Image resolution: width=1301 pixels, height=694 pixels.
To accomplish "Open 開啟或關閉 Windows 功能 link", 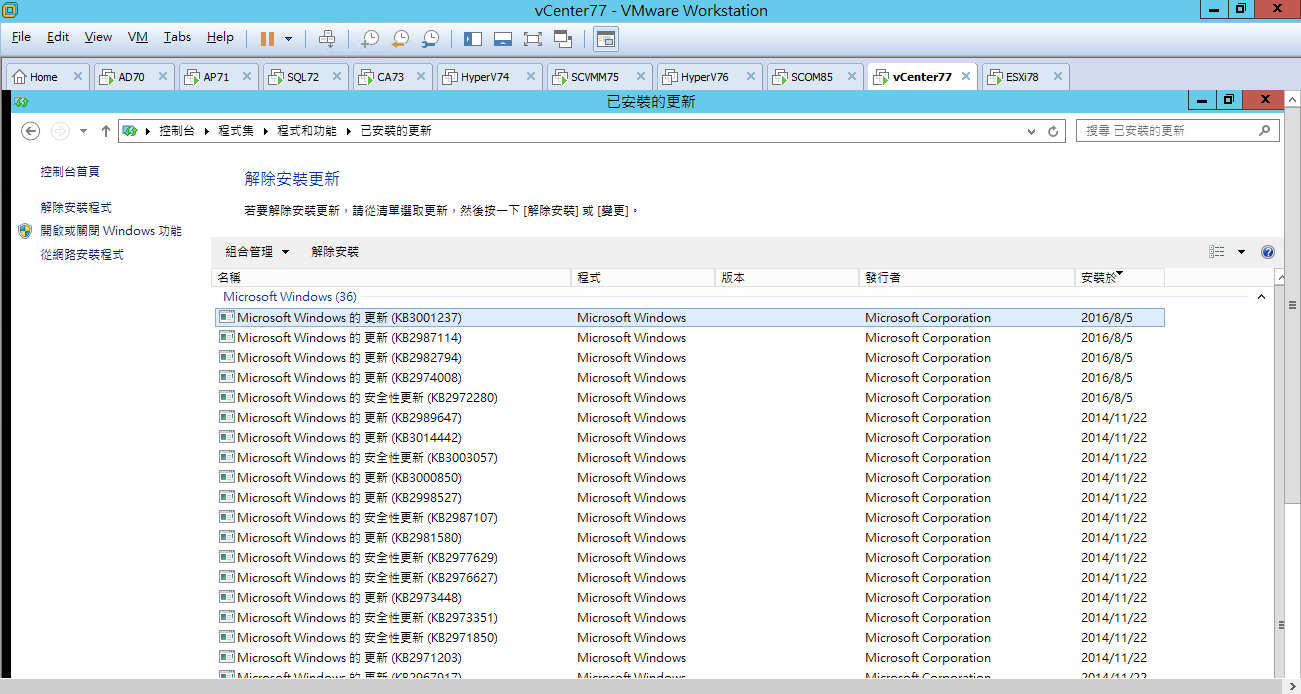I will click(111, 231).
